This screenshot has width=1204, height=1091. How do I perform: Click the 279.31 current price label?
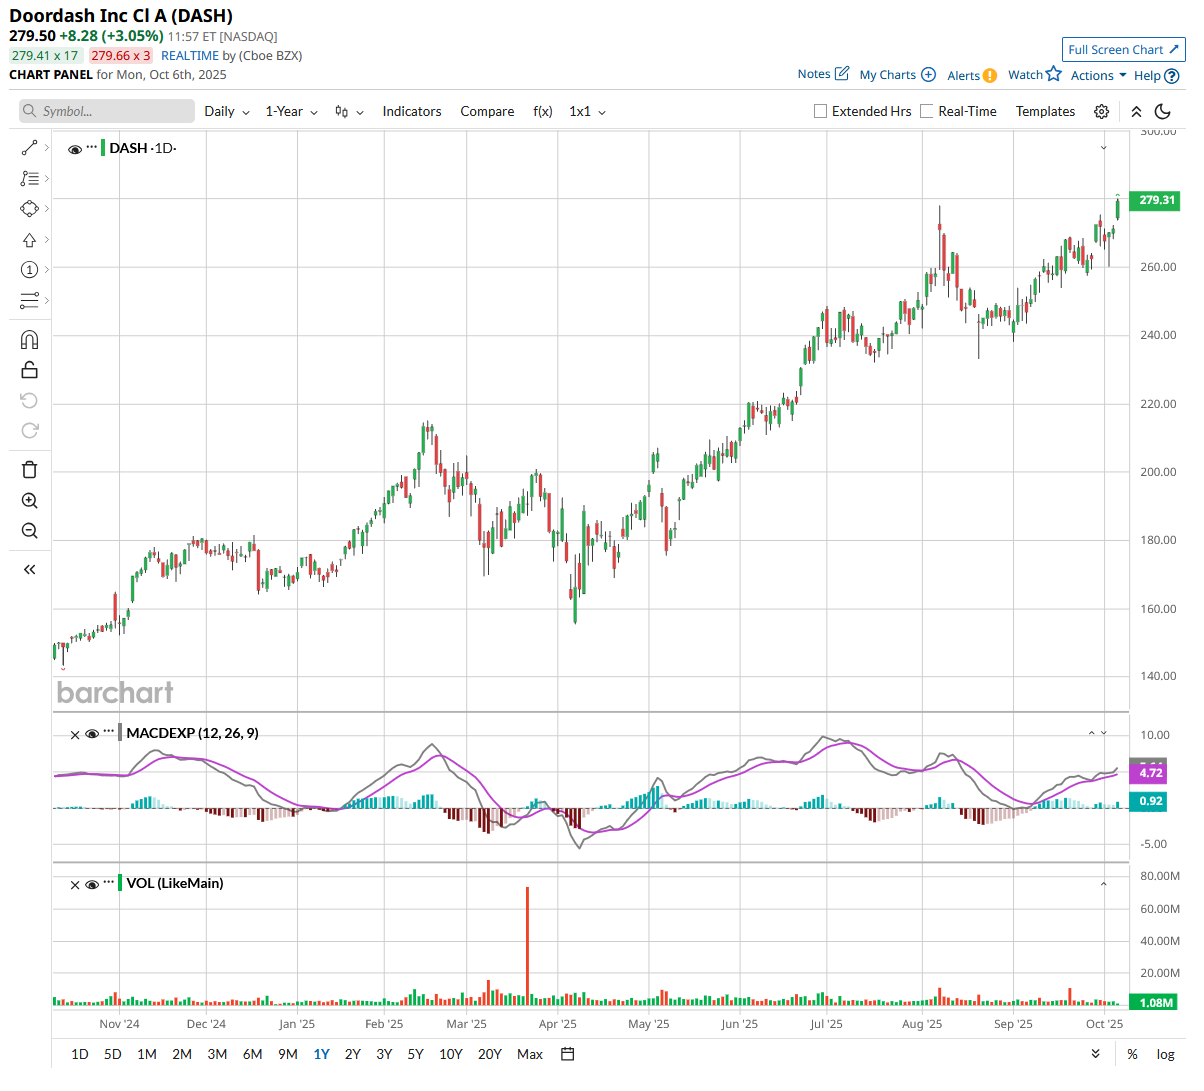tap(1155, 201)
